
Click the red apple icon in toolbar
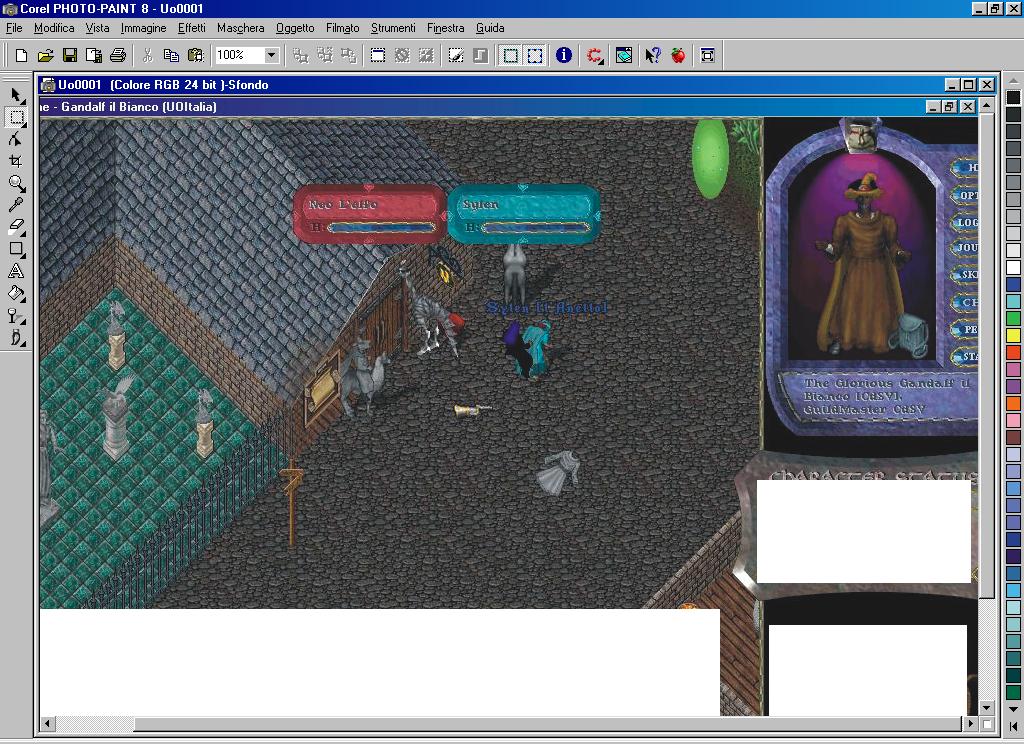tap(678, 56)
